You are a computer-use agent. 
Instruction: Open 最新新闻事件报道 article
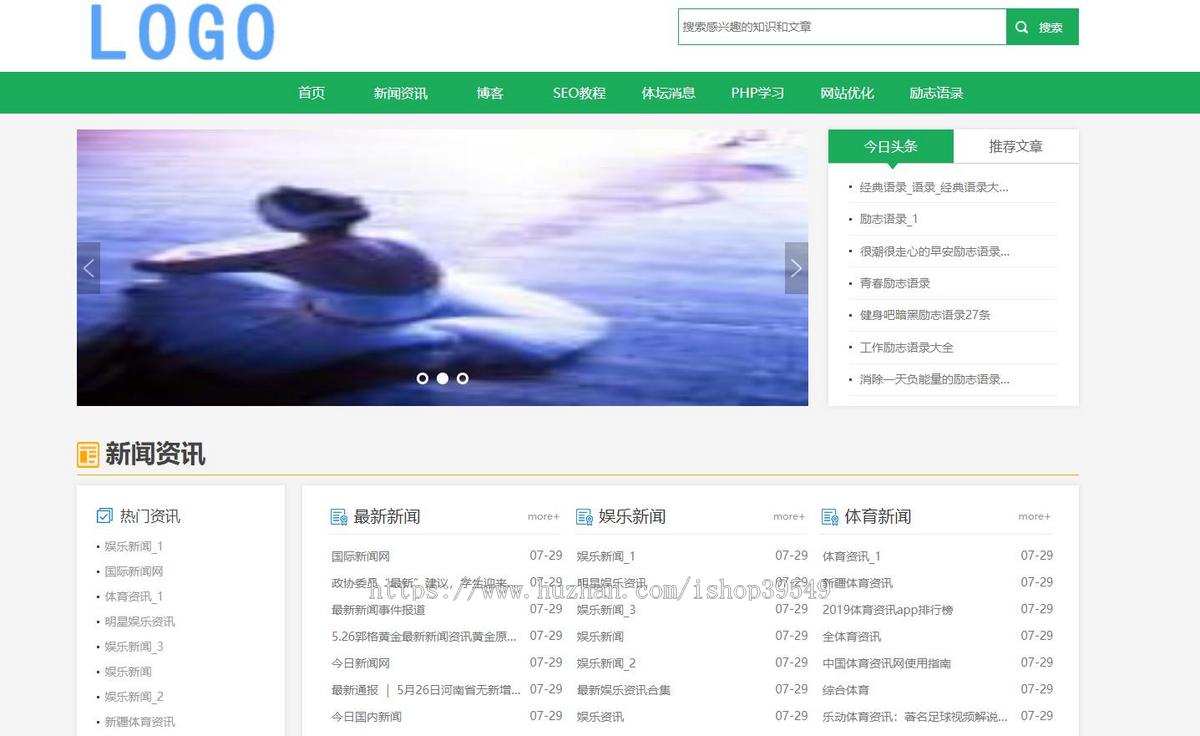click(378, 610)
